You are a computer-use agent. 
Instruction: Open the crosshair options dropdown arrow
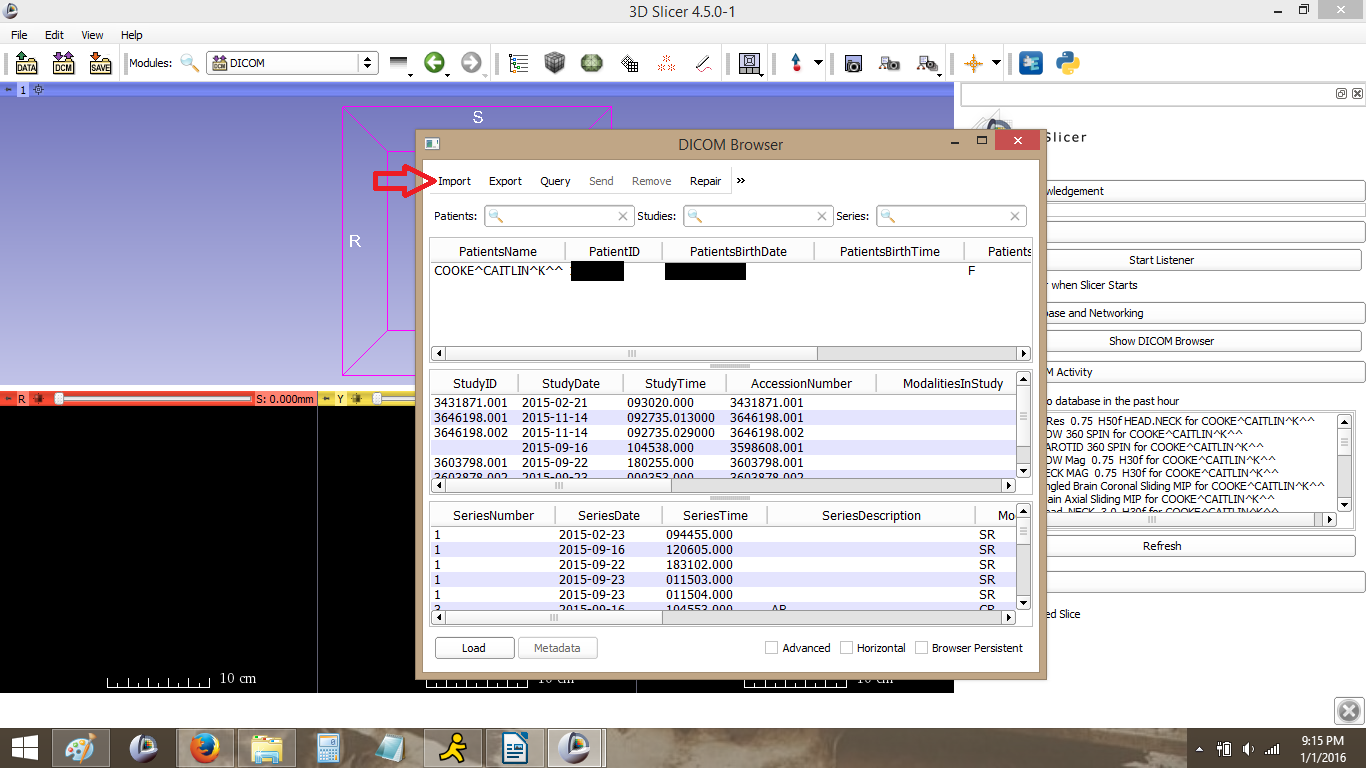click(x=996, y=63)
